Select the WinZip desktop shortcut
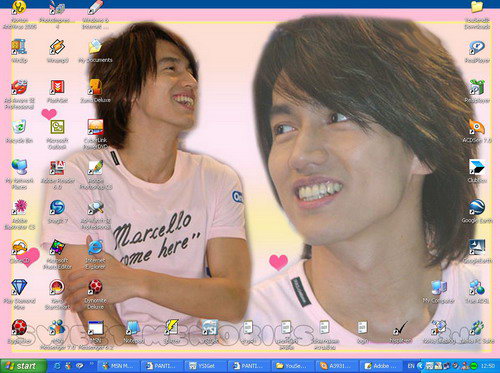The height and width of the screenshot is (373, 500). coord(19,51)
